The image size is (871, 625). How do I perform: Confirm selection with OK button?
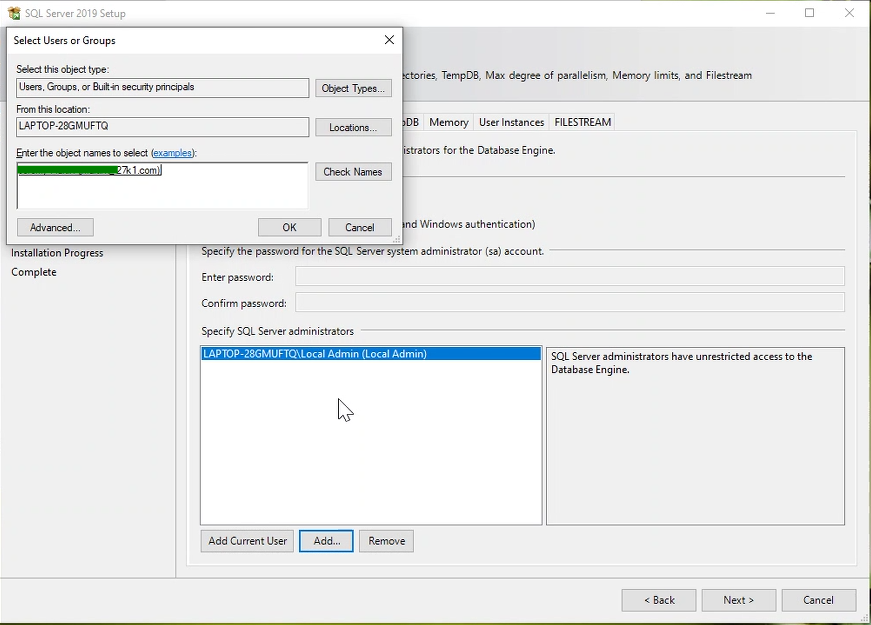coord(289,227)
